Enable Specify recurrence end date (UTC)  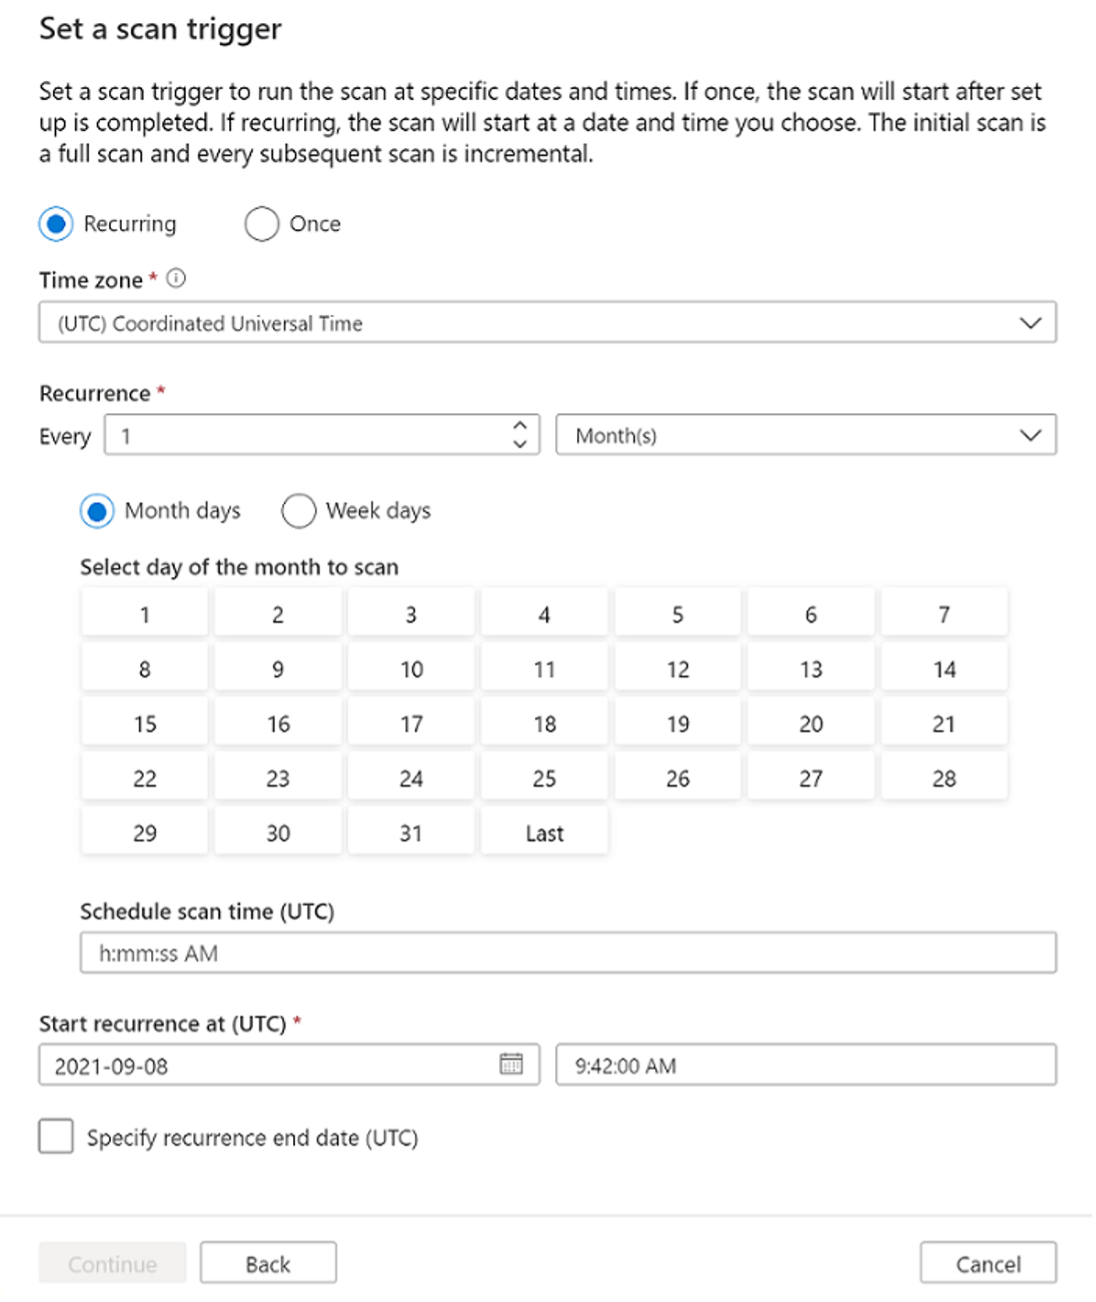(x=55, y=1136)
